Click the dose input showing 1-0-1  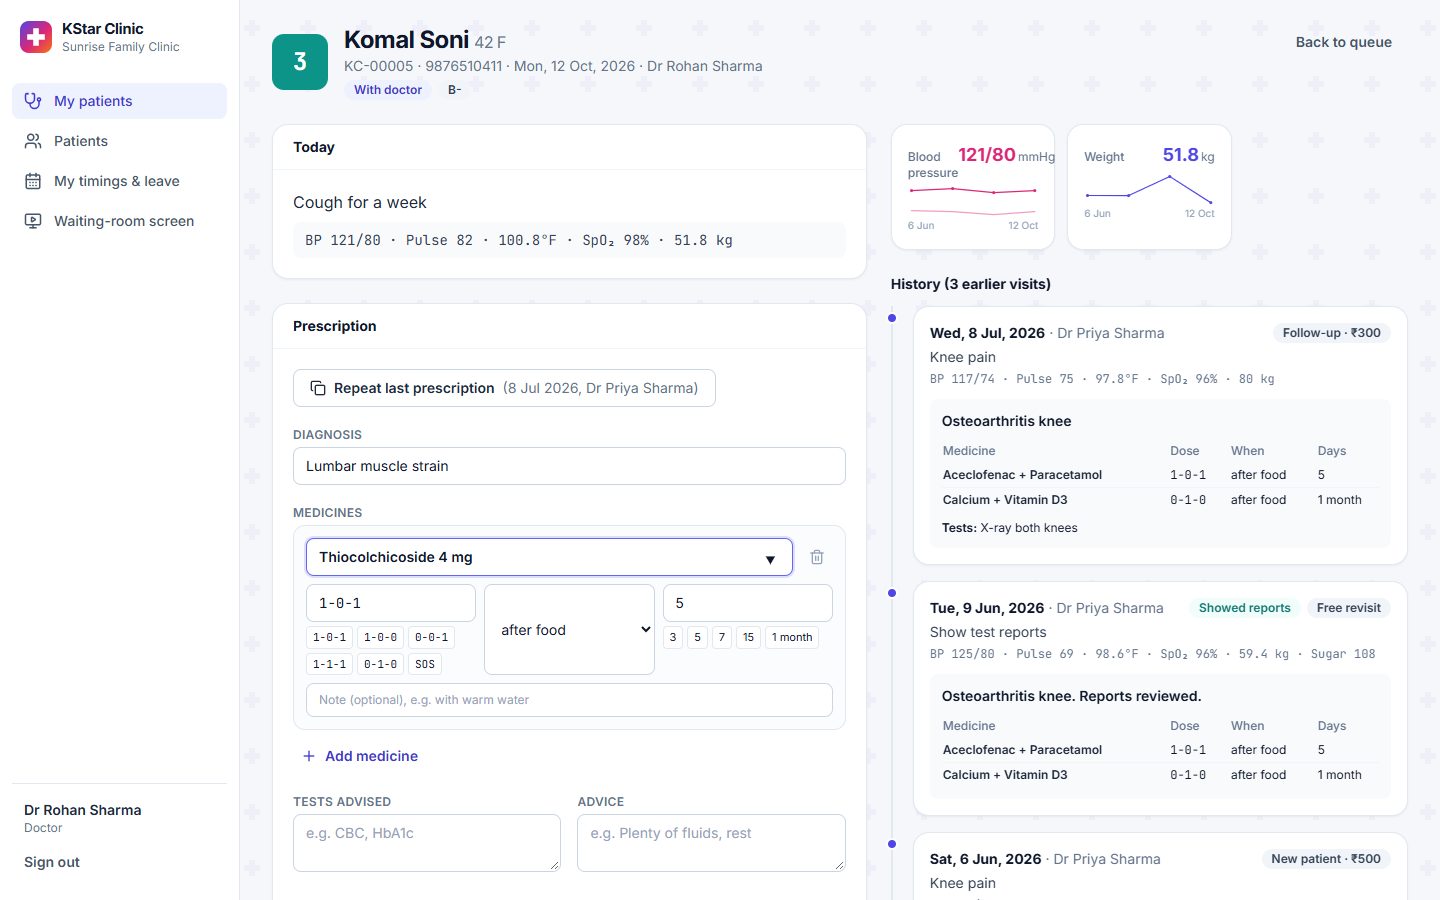pyautogui.click(x=391, y=603)
